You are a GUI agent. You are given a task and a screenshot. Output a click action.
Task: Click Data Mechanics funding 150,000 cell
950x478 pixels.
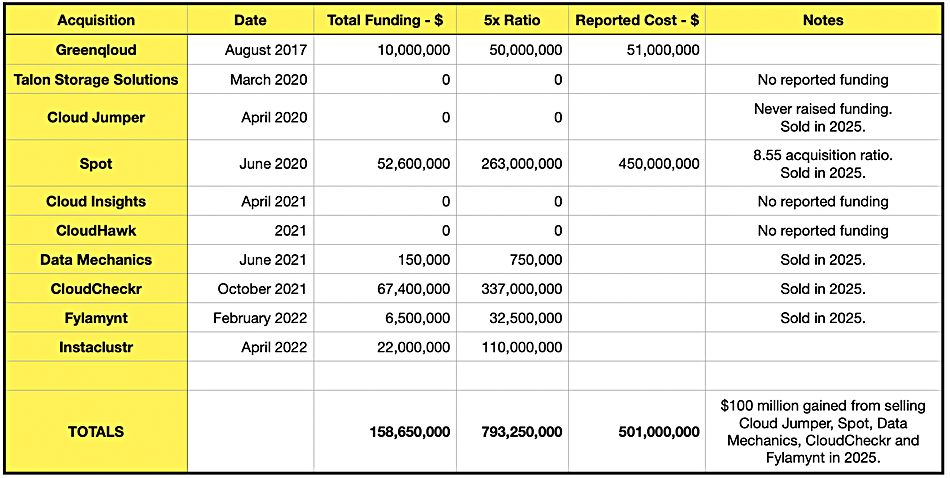[385, 260]
